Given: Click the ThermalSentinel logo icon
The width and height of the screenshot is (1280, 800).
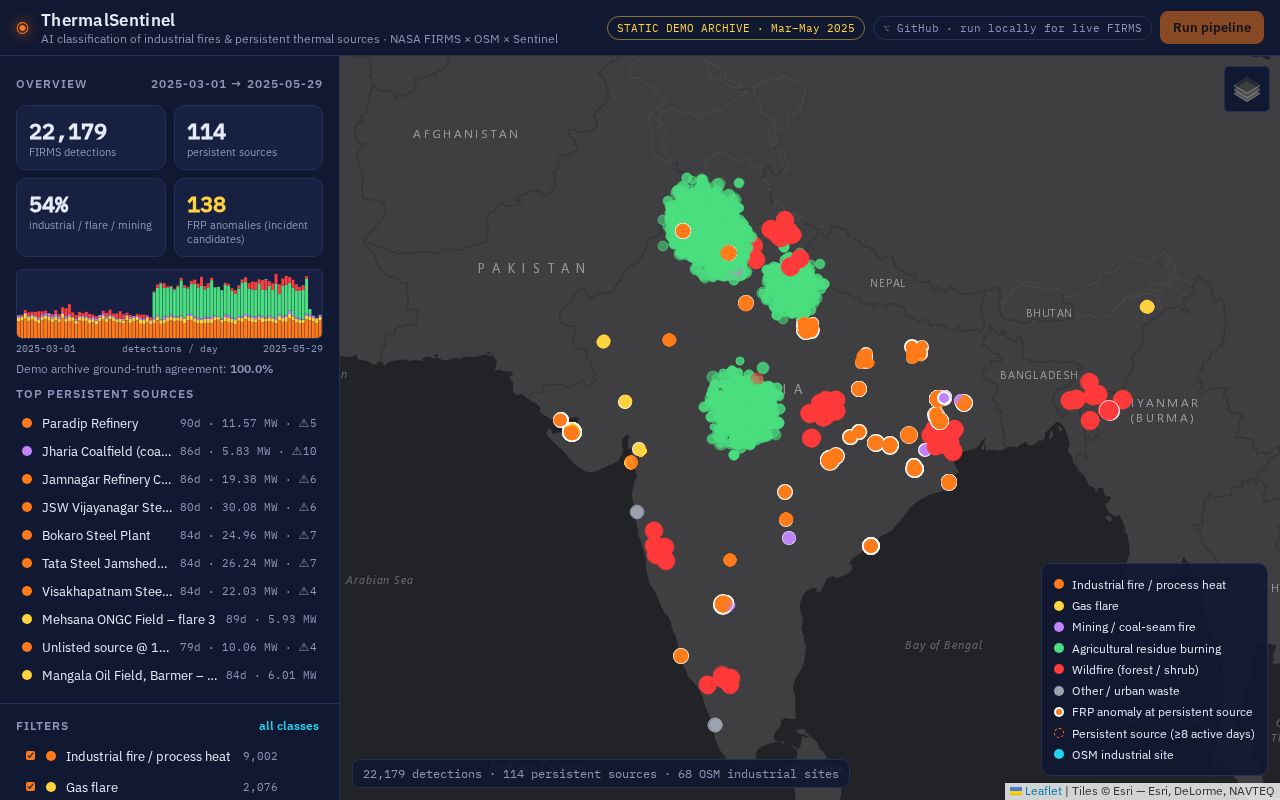Looking at the screenshot, I should (22, 28).
